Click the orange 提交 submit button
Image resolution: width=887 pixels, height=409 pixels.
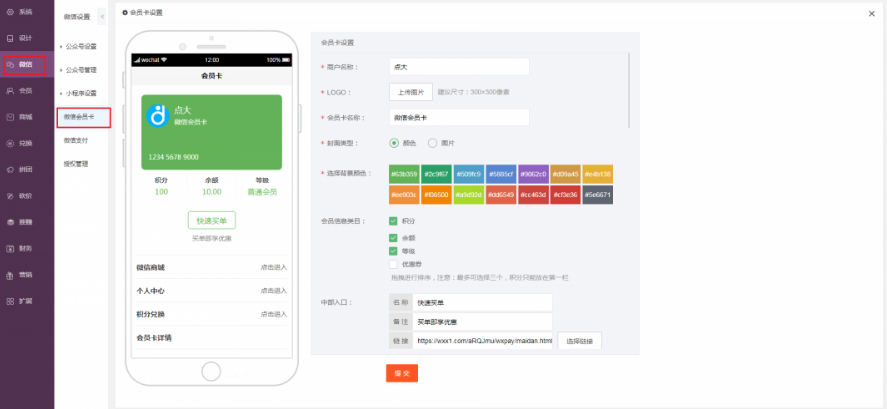click(401, 373)
